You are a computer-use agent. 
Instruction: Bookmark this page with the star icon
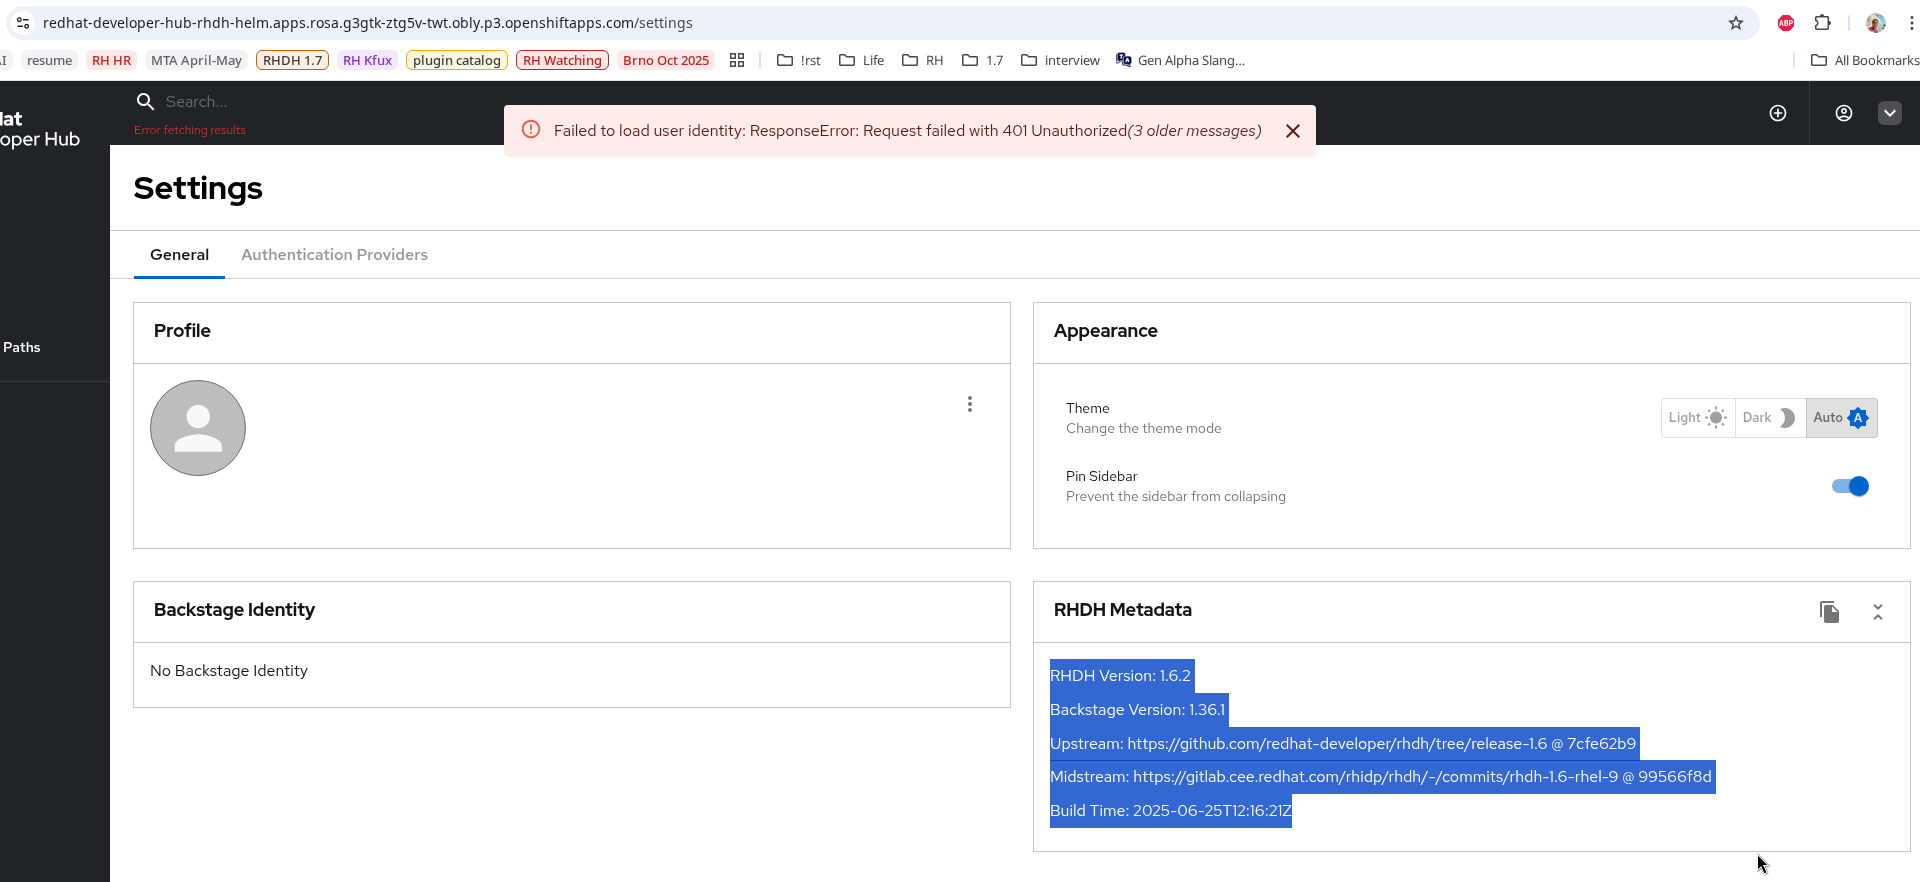[1736, 23]
